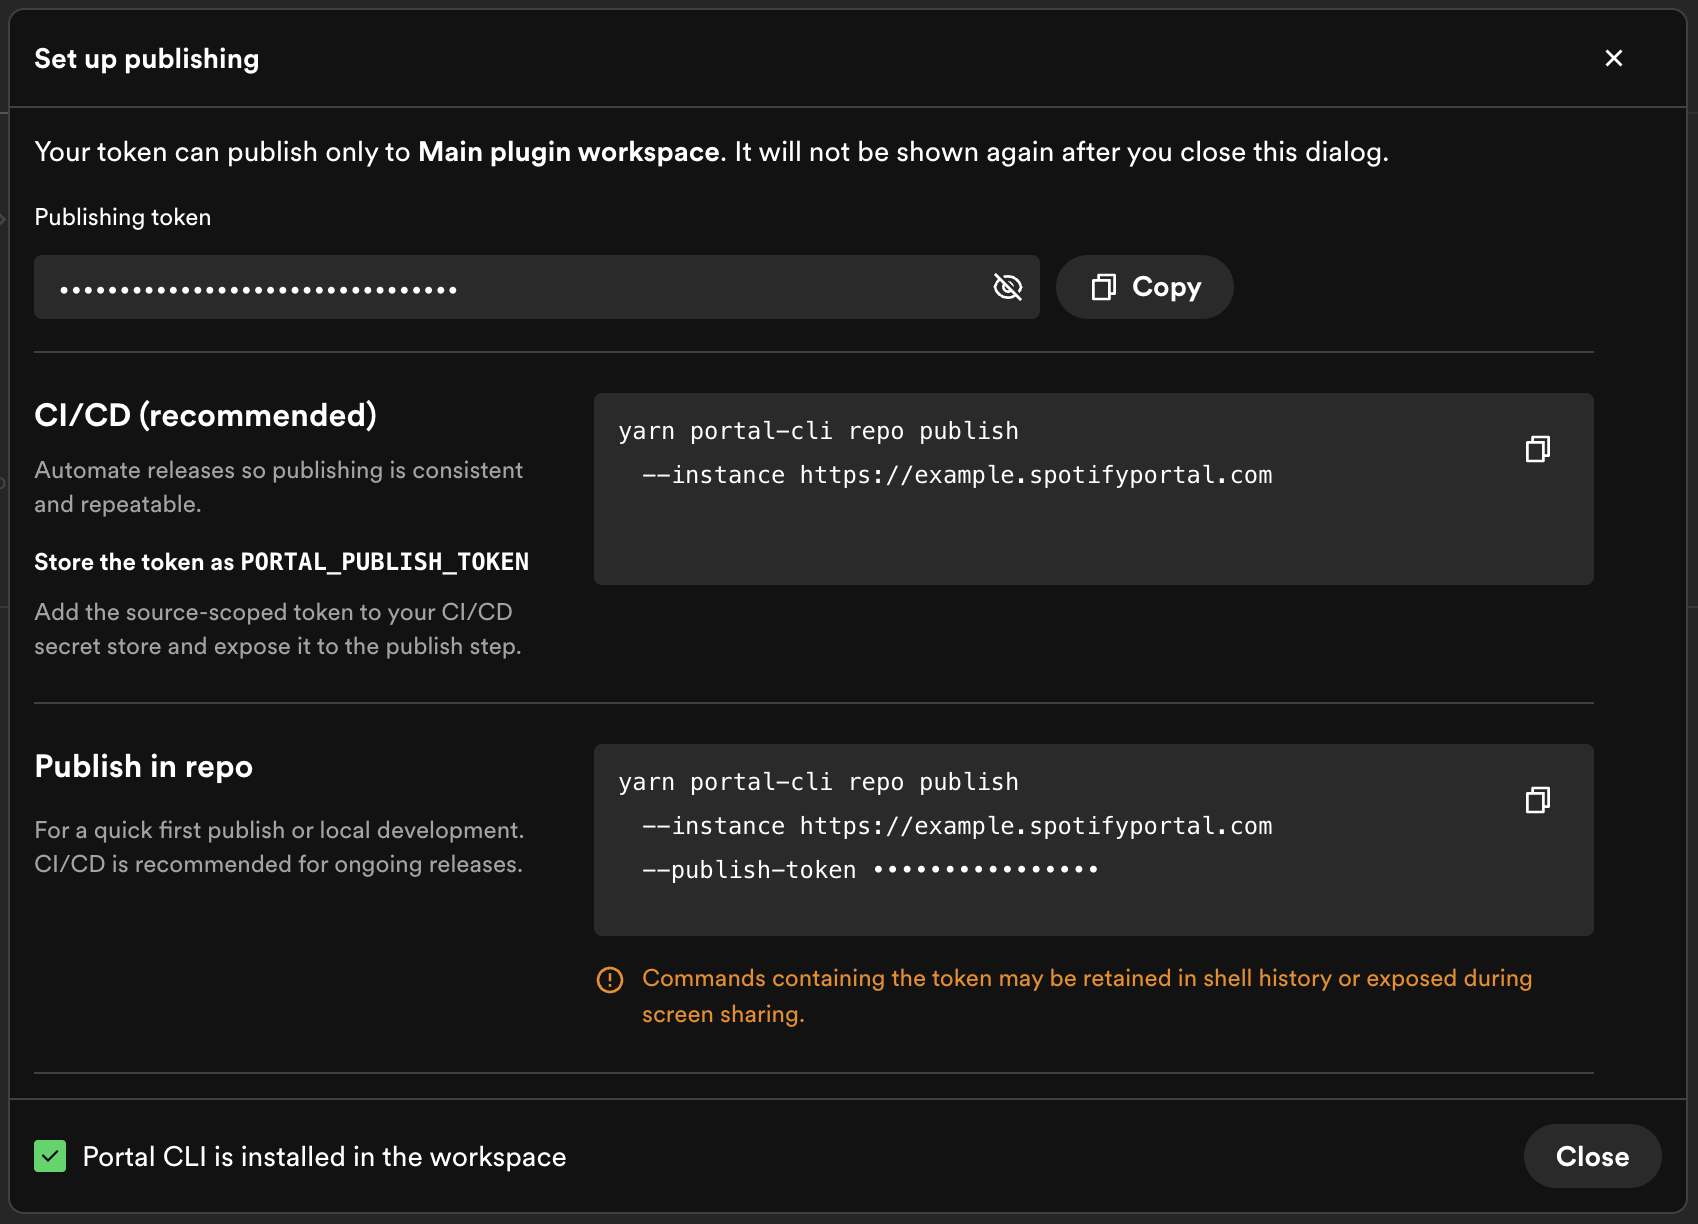Image resolution: width=1698 pixels, height=1224 pixels.
Task: Click the instance URL in the CI/CD code block
Action: point(1036,475)
